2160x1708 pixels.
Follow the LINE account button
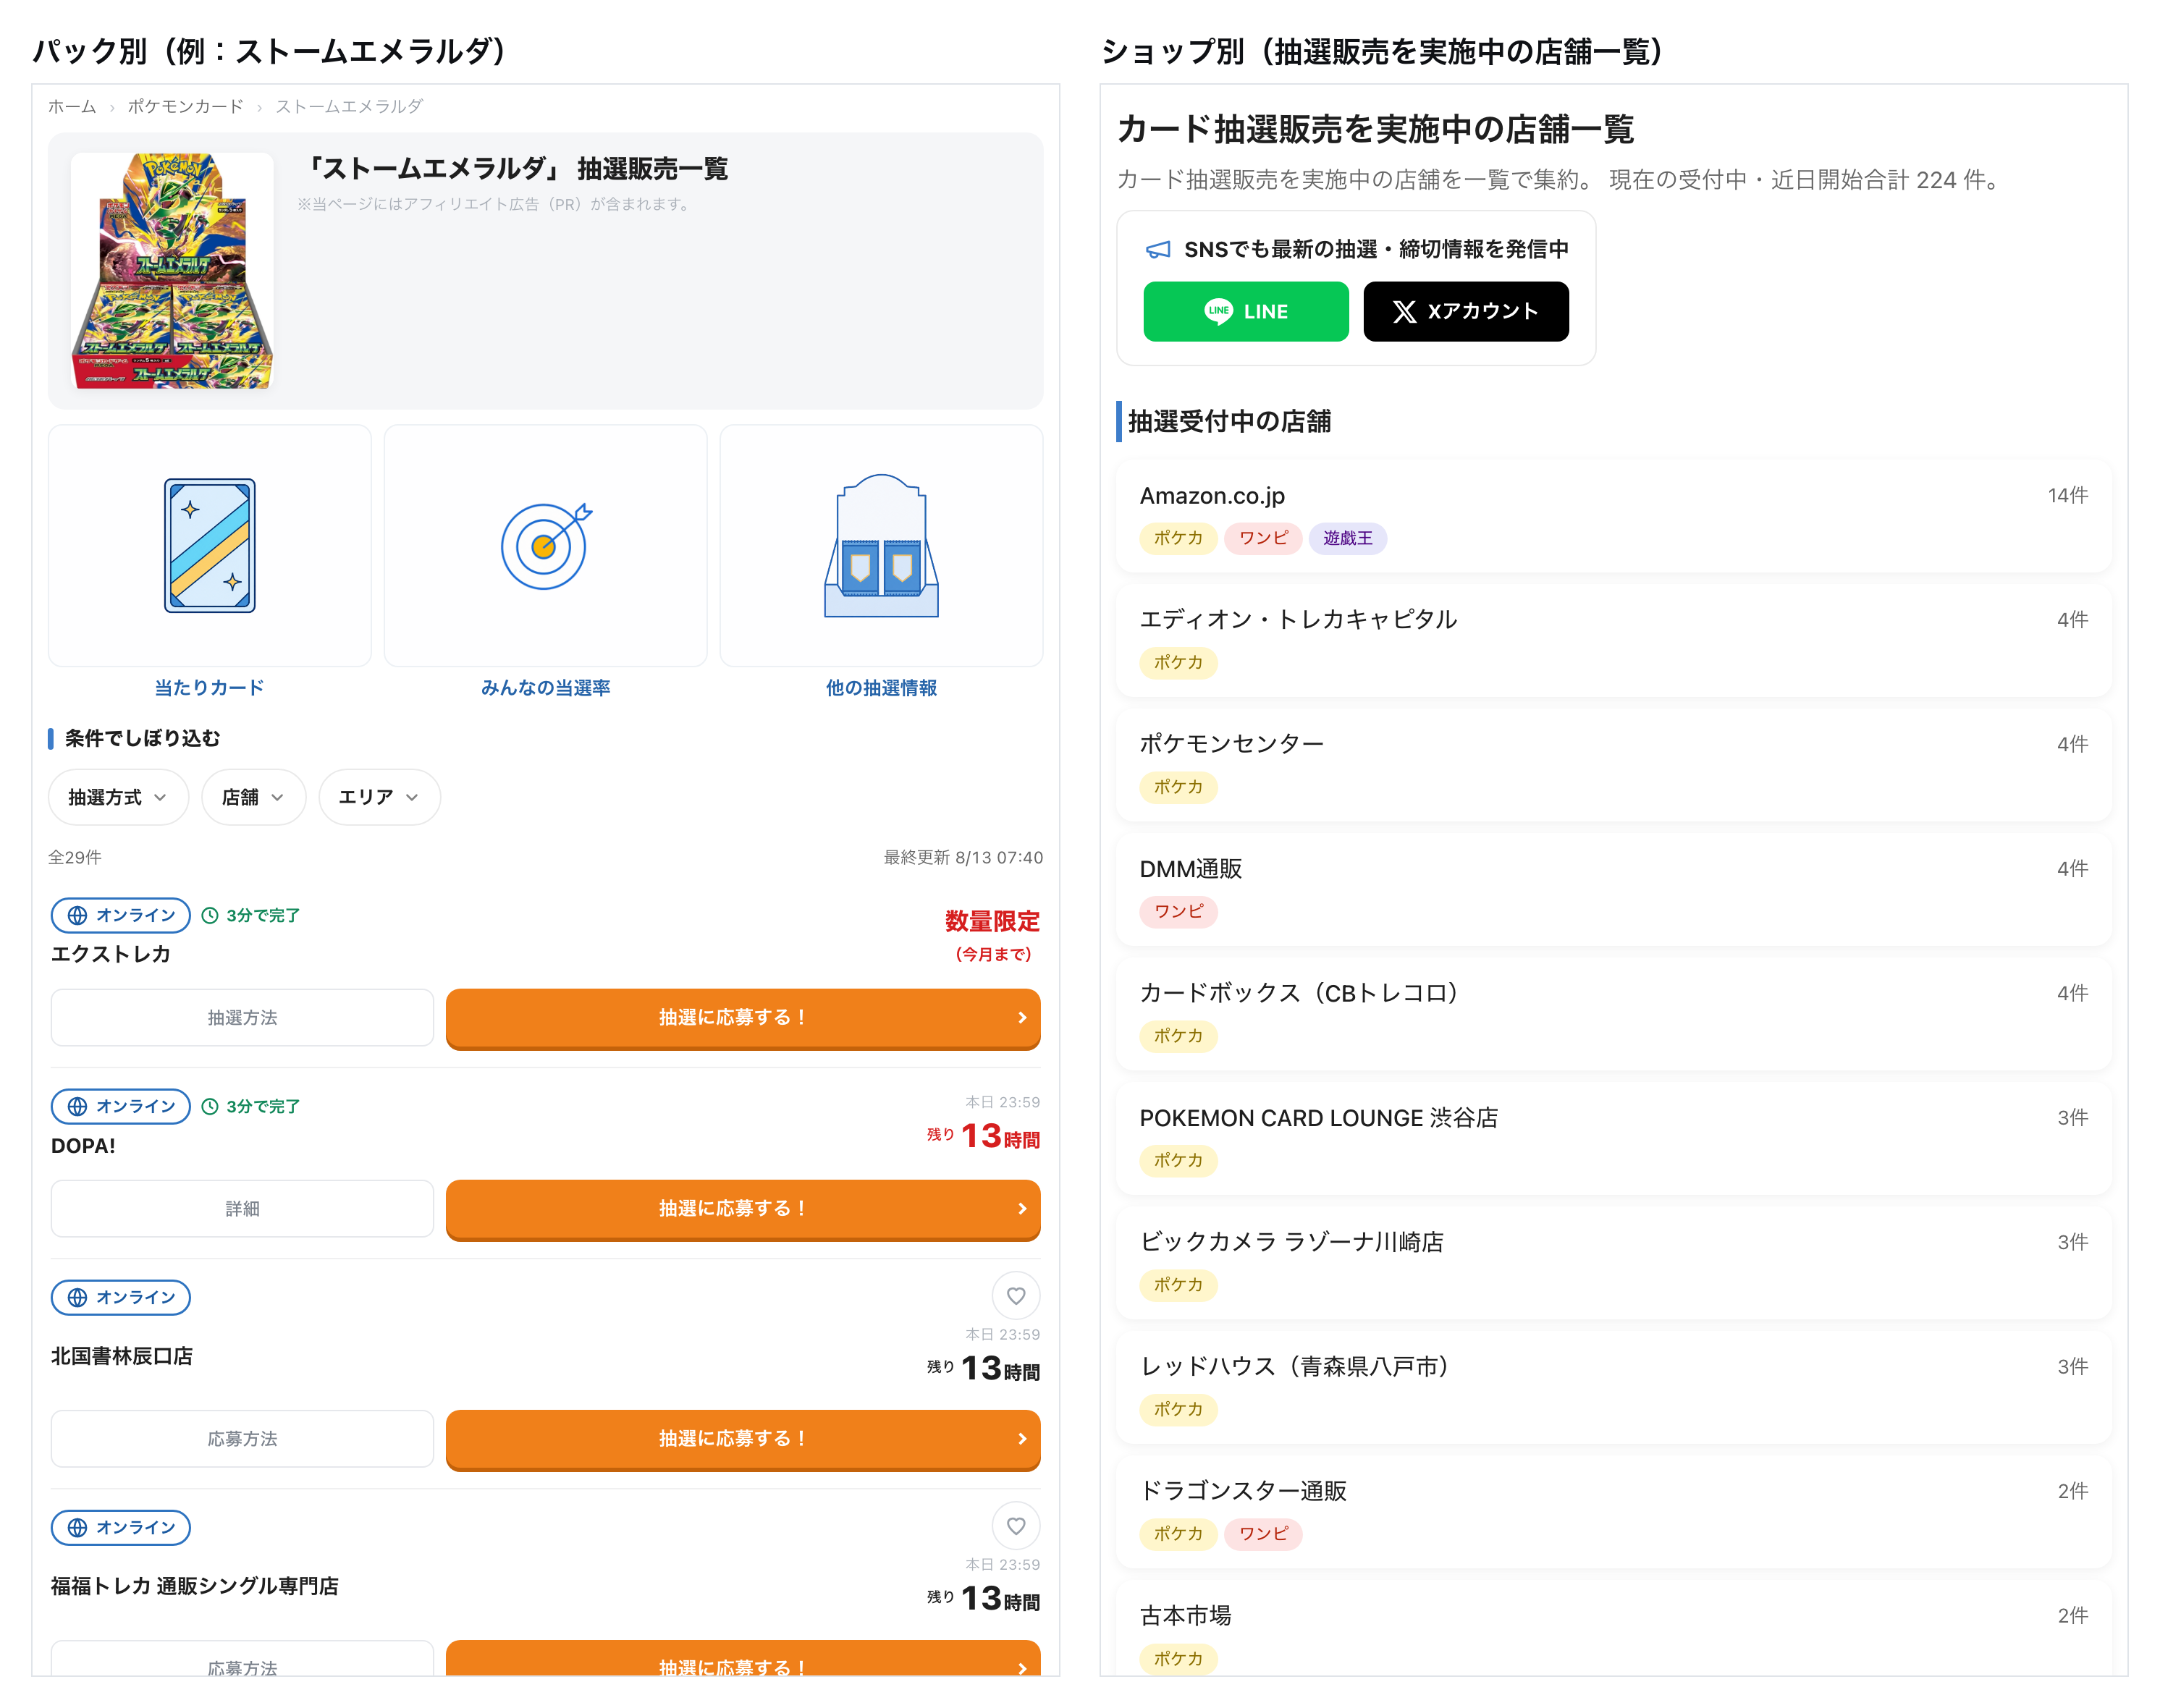pyautogui.click(x=1245, y=311)
